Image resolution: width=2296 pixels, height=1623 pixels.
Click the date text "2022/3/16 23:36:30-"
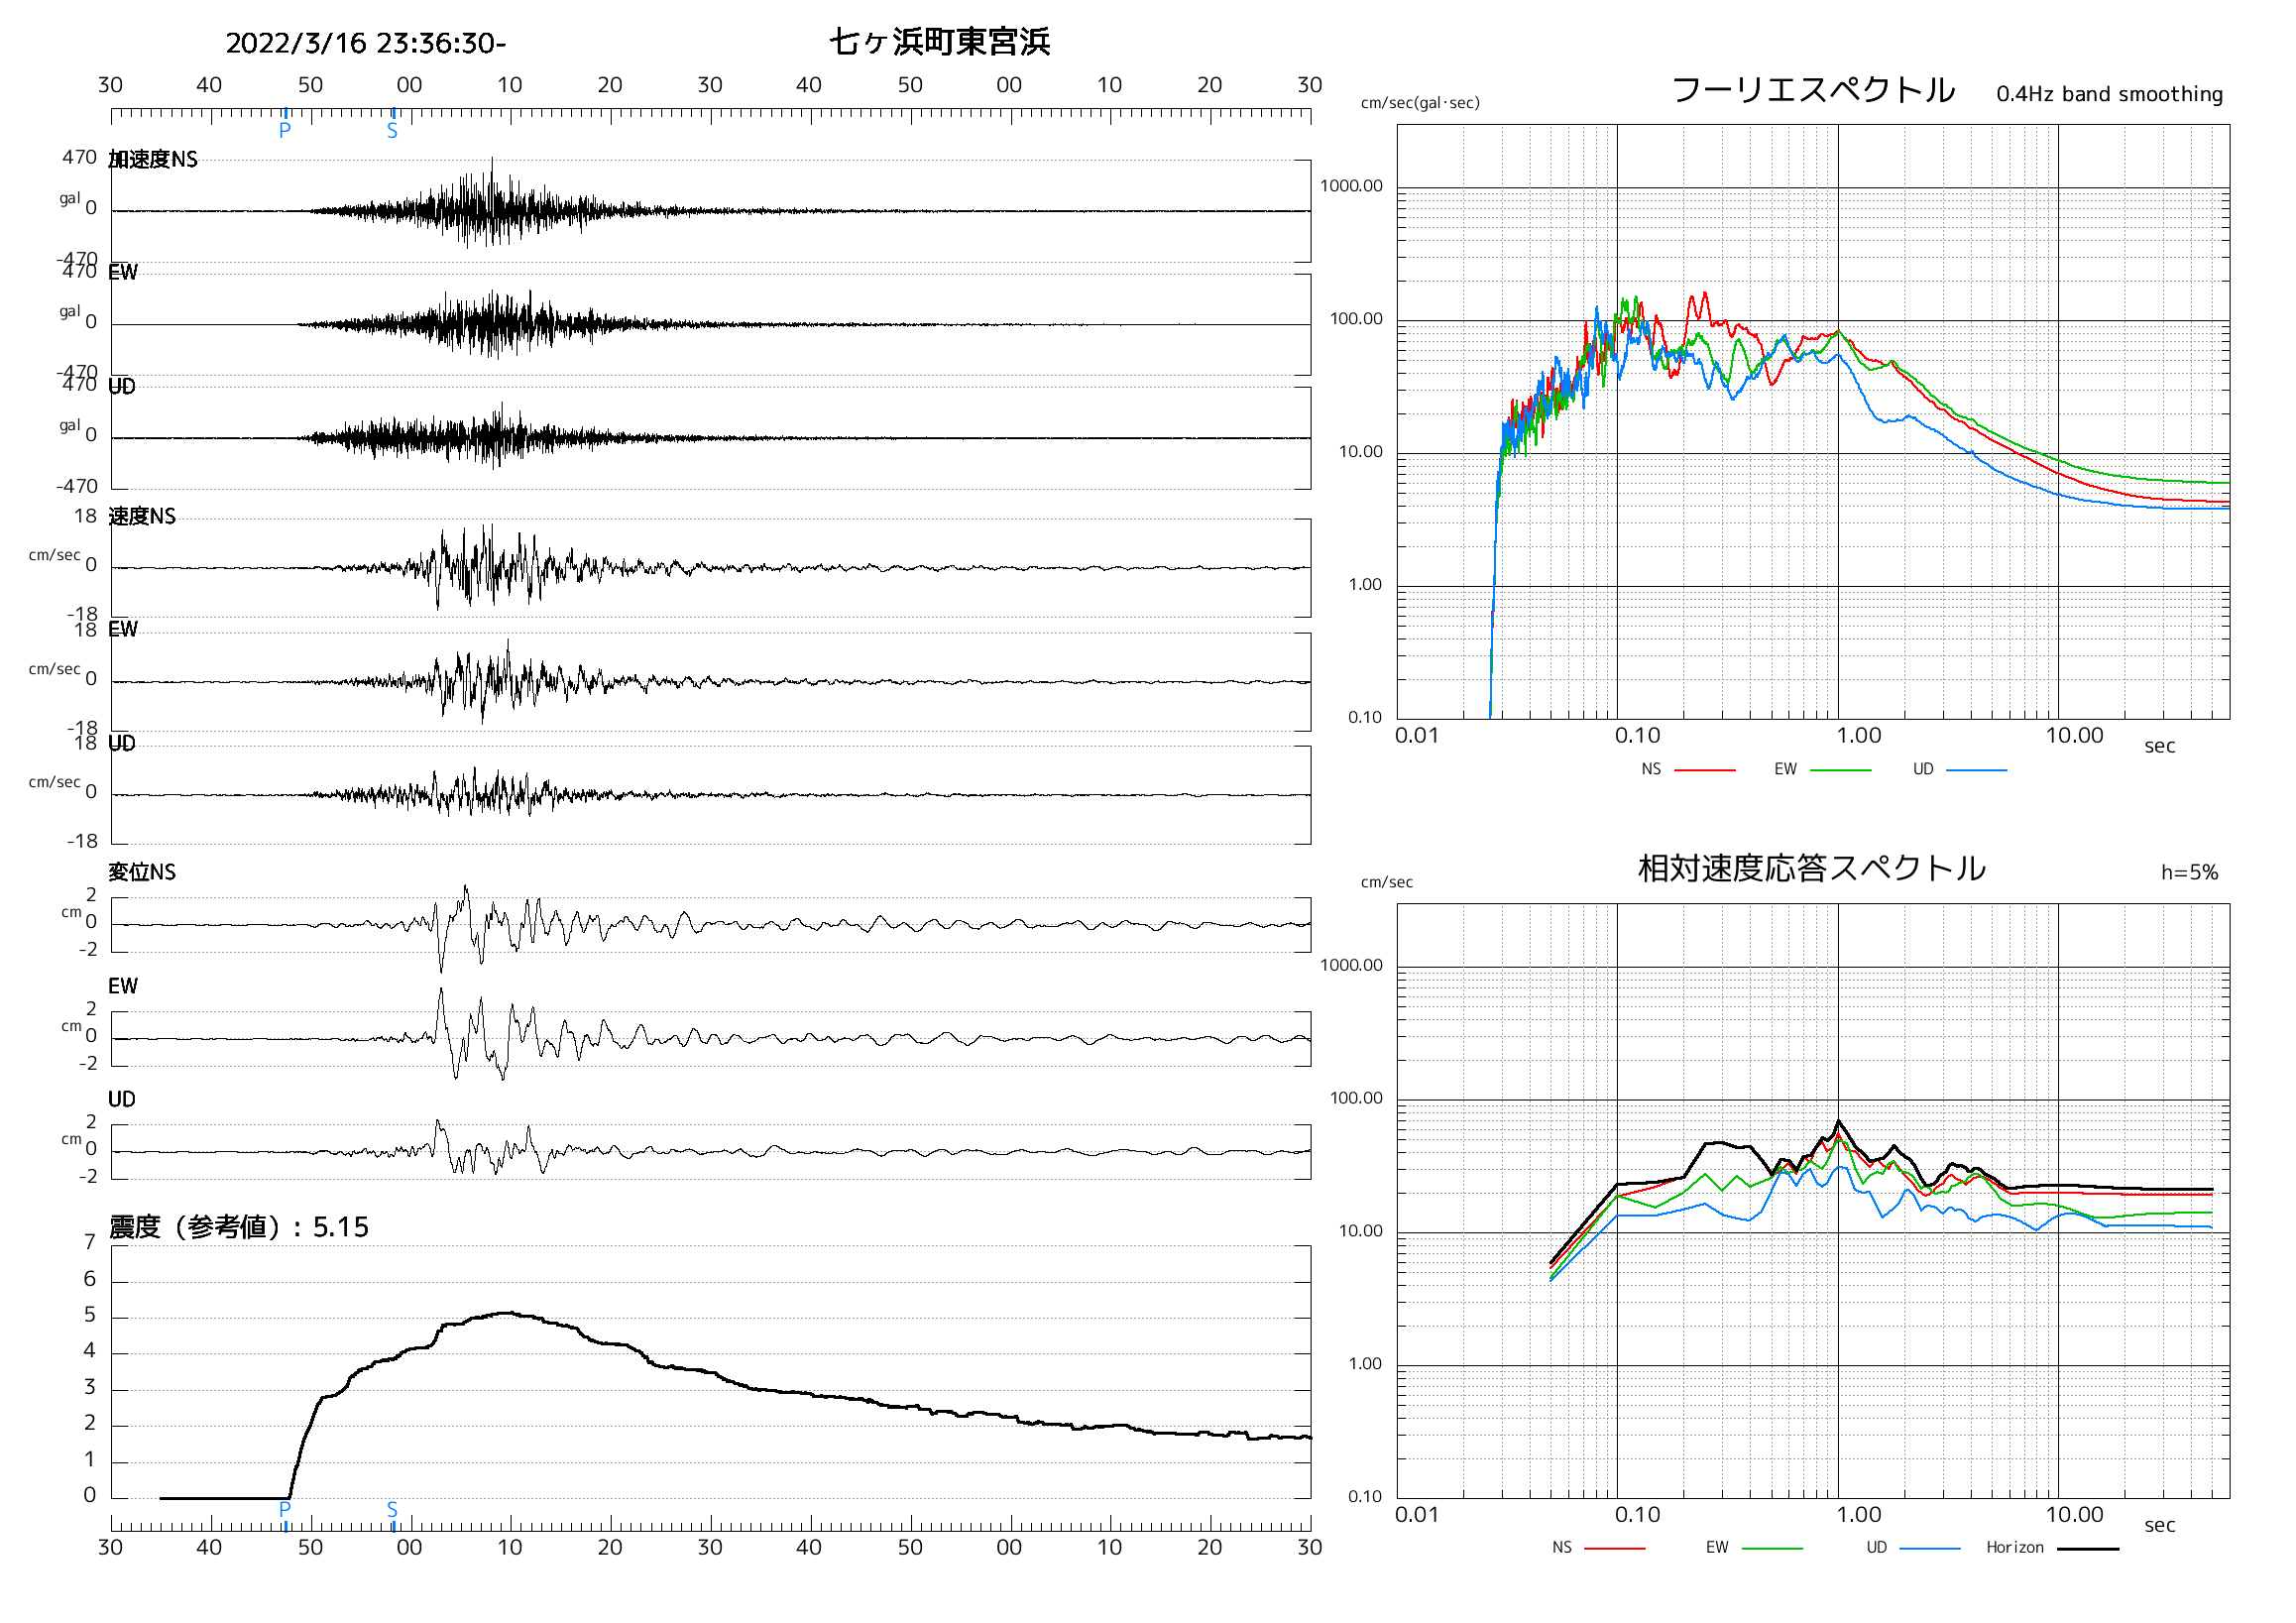coord(366,43)
